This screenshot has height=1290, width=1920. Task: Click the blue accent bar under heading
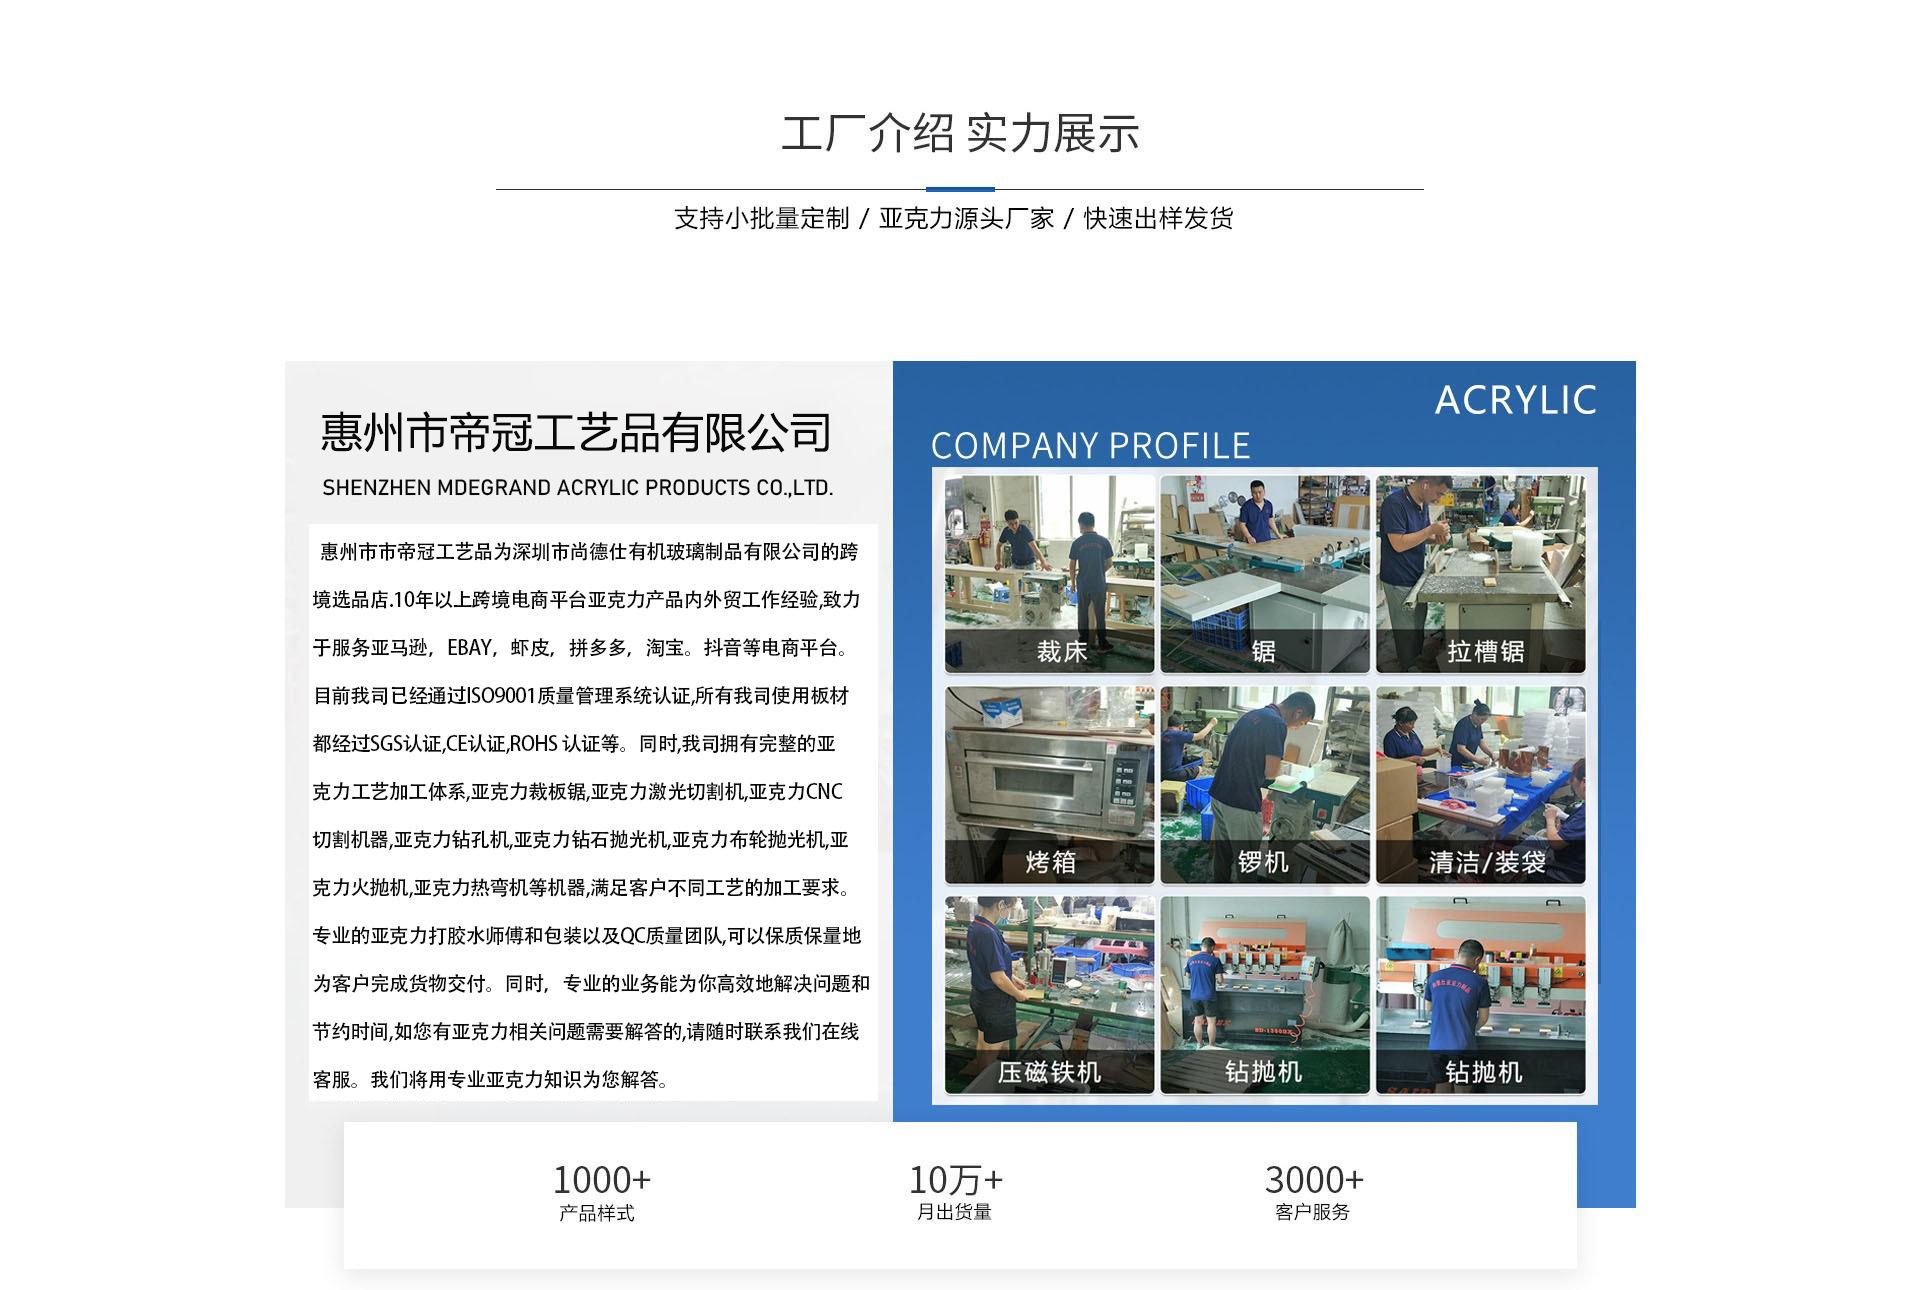959,189
